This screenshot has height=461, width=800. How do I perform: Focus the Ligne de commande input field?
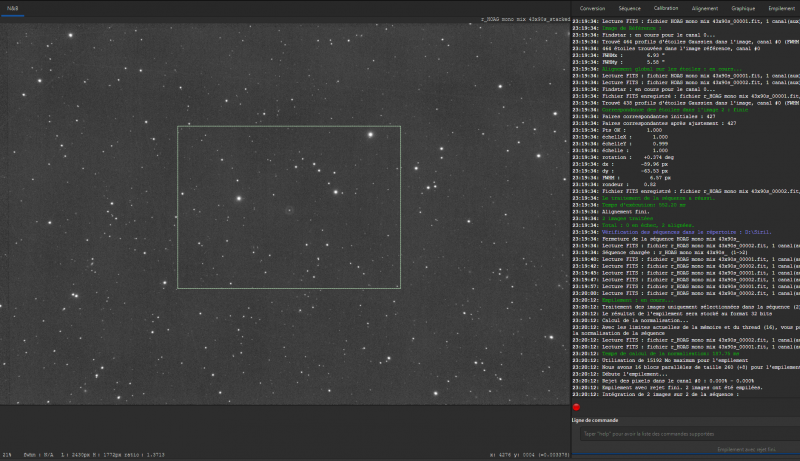(x=690, y=434)
